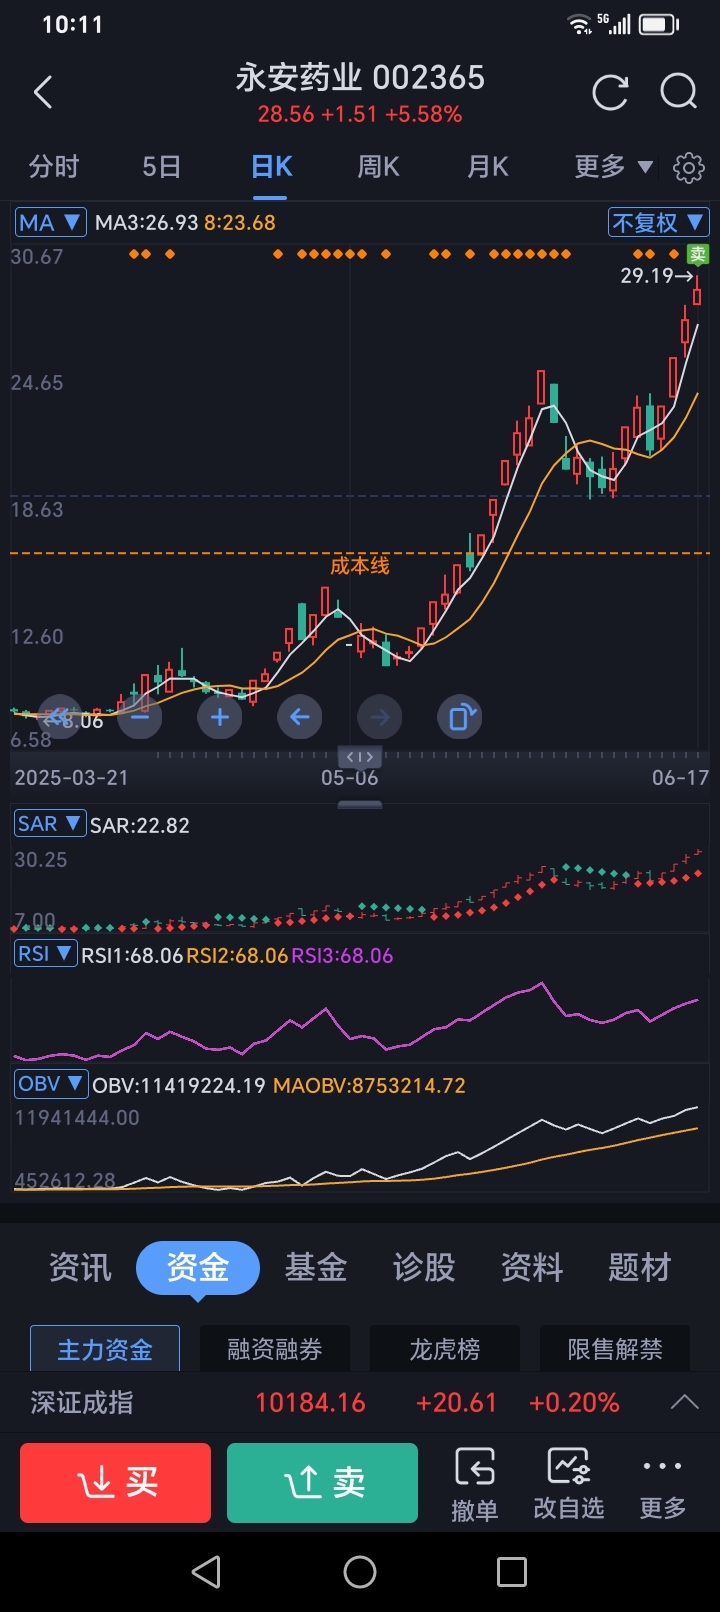Screen dimensions: 720x1612
Task: Open SAR indicator dropdown
Action: tap(49, 824)
